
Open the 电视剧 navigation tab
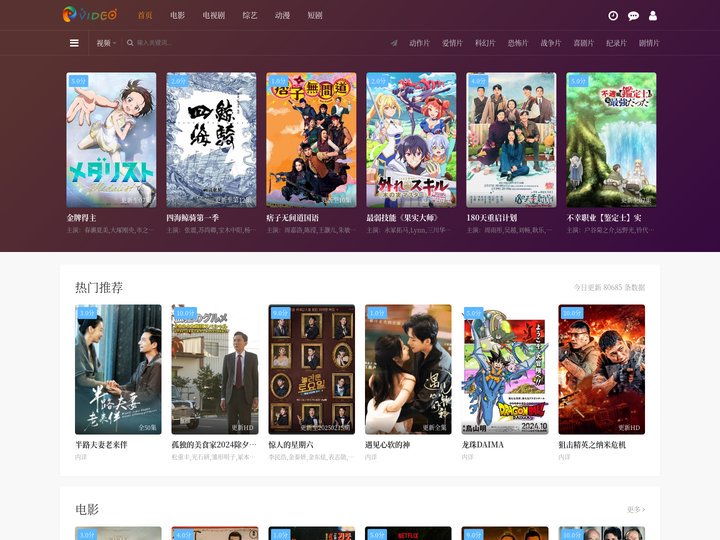[214, 15]
